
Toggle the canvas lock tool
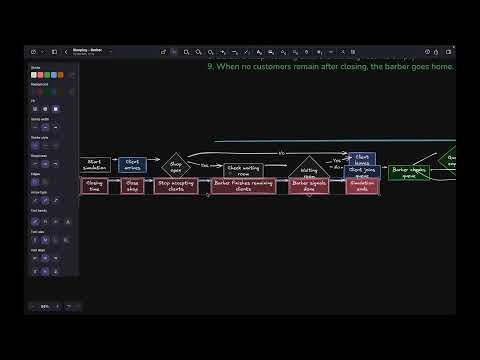coord(163,52)
